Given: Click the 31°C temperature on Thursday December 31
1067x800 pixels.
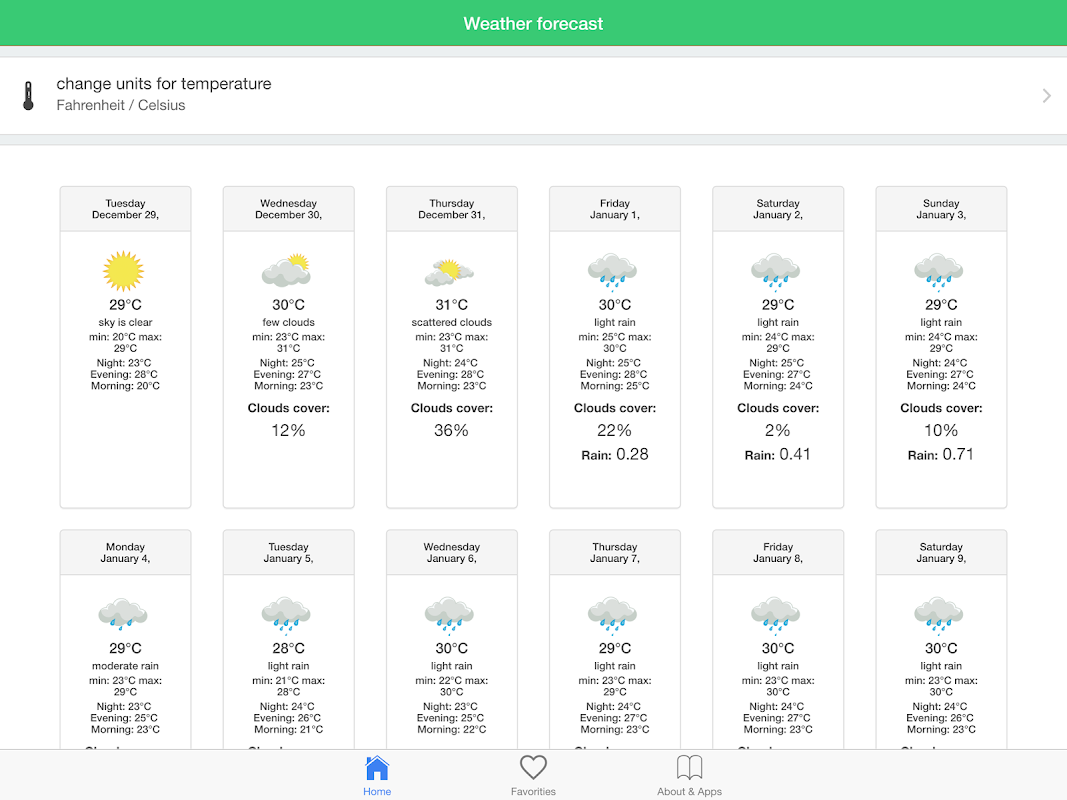Looking at the screenshot, I should tap(452, 305).
